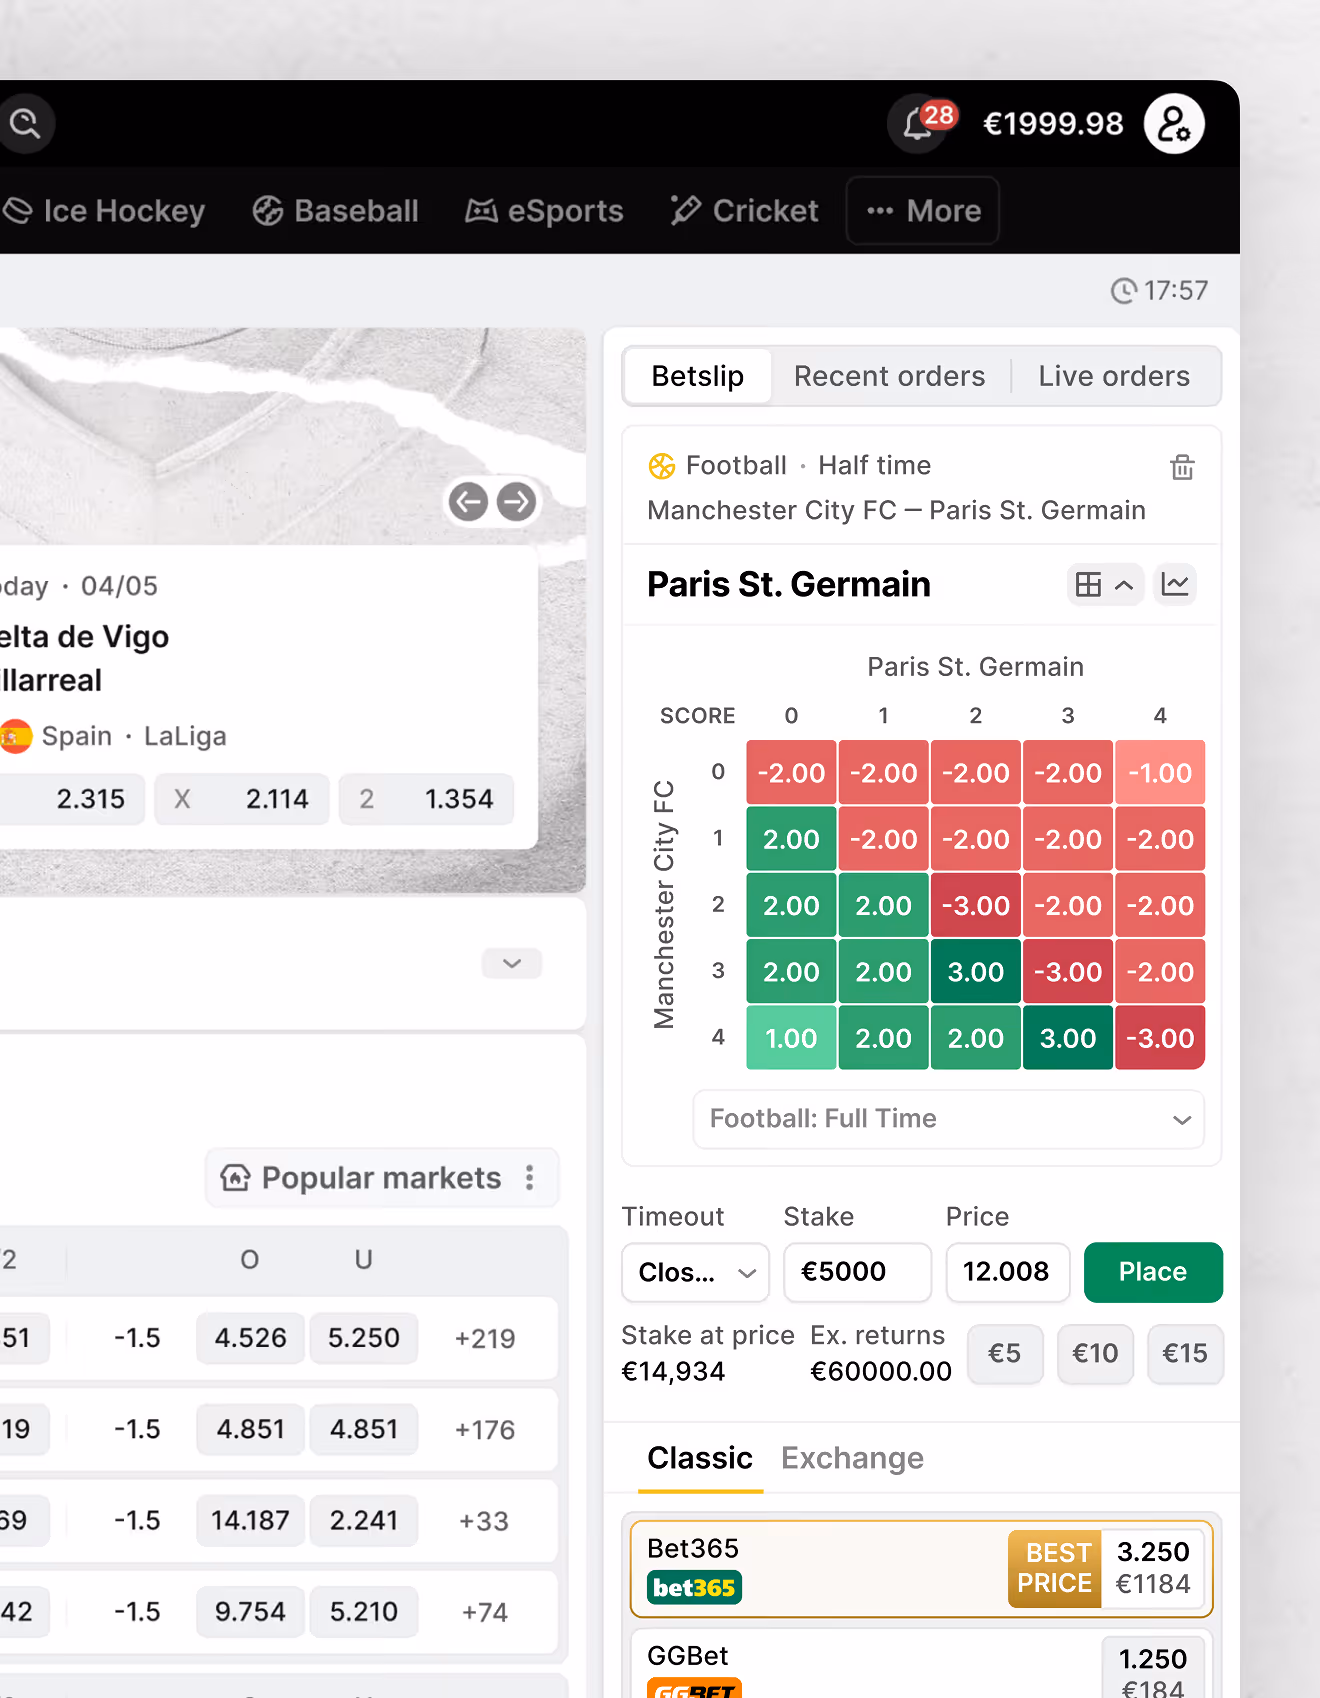1320x1698 pixels.
Task: Switch to Exchange tab
Action: (852, 1459)
